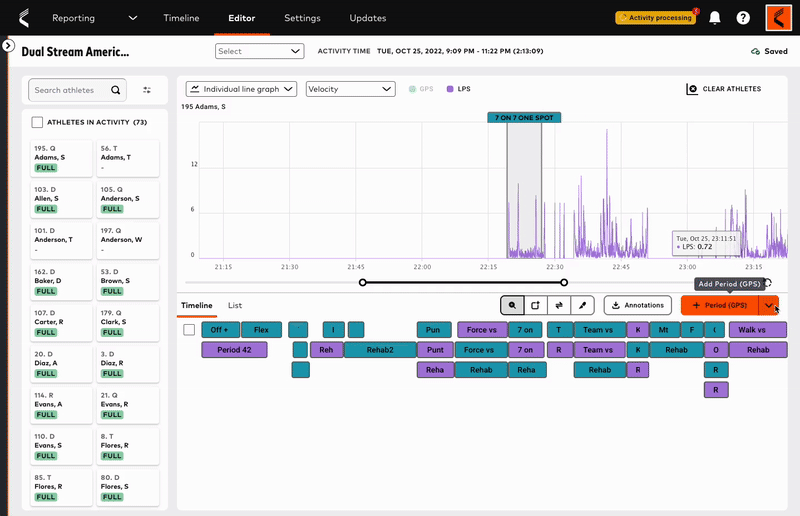This screenshot has height=516, width=800.
Task: Expand the collapsed sidebar arrow
Action: [8, 45]
